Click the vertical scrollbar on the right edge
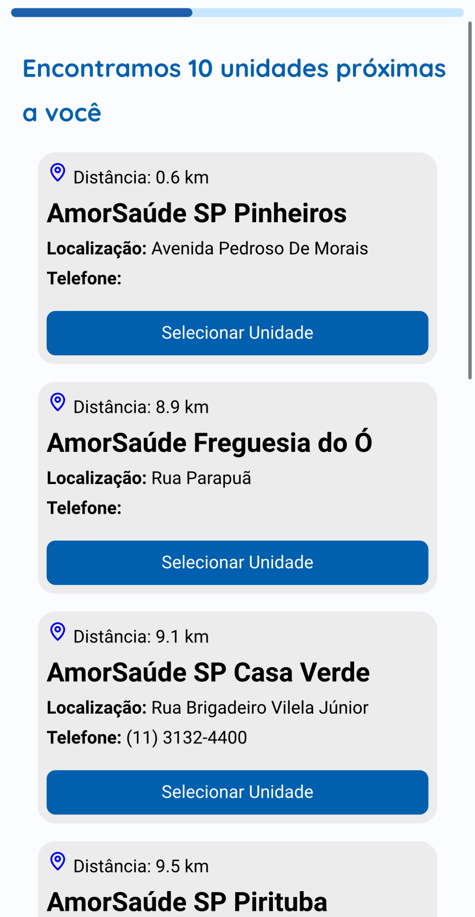The height and width of the screenshot is (917, 475). (469, 200)
